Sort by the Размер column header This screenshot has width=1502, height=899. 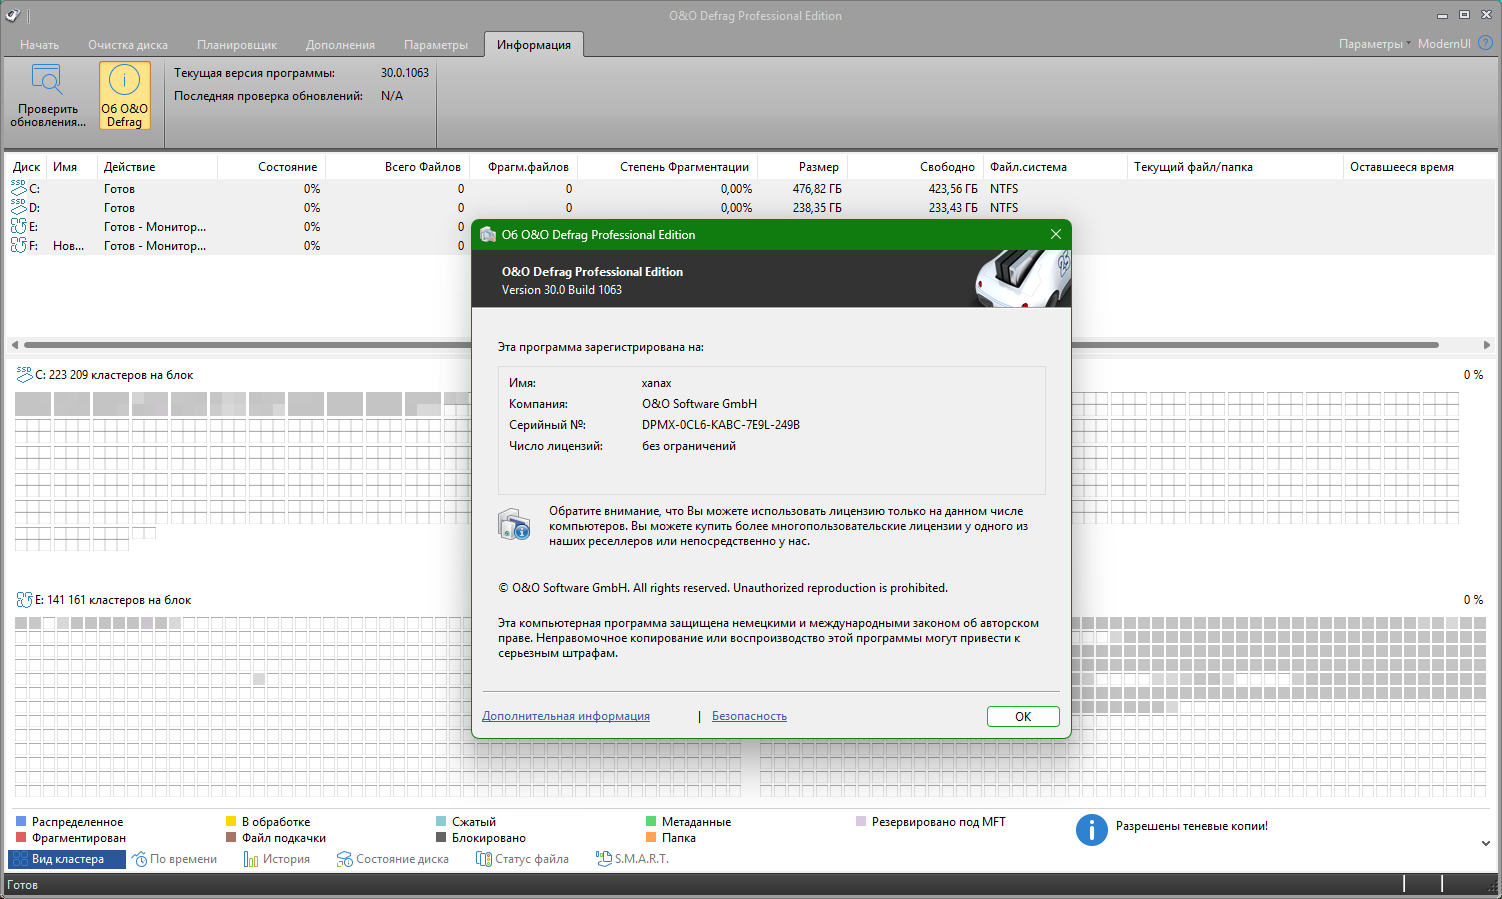click(802, 167)
